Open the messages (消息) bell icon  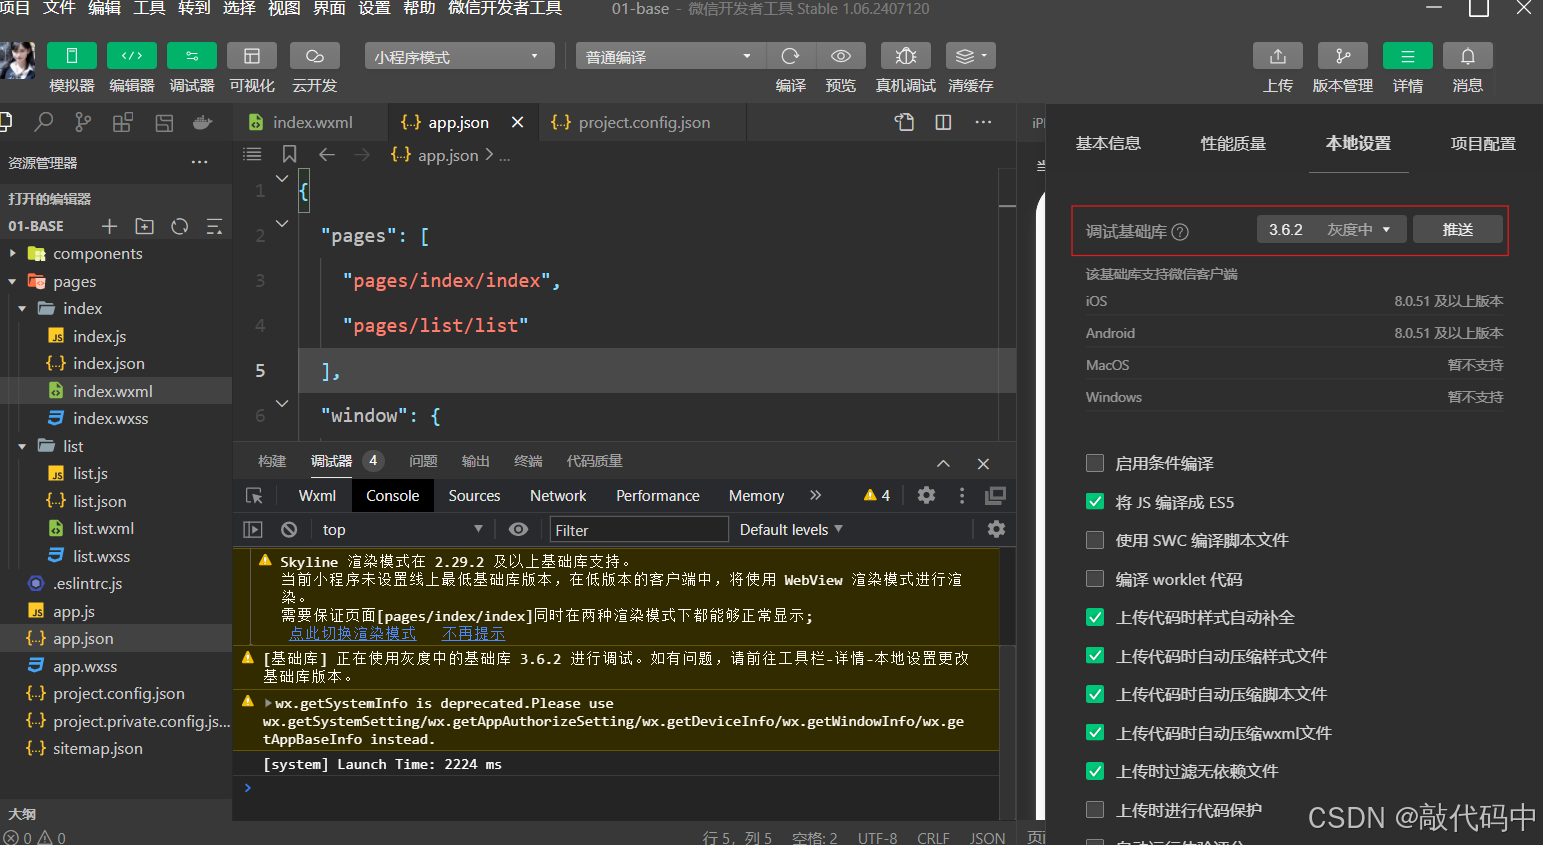tap(1468, 56)
